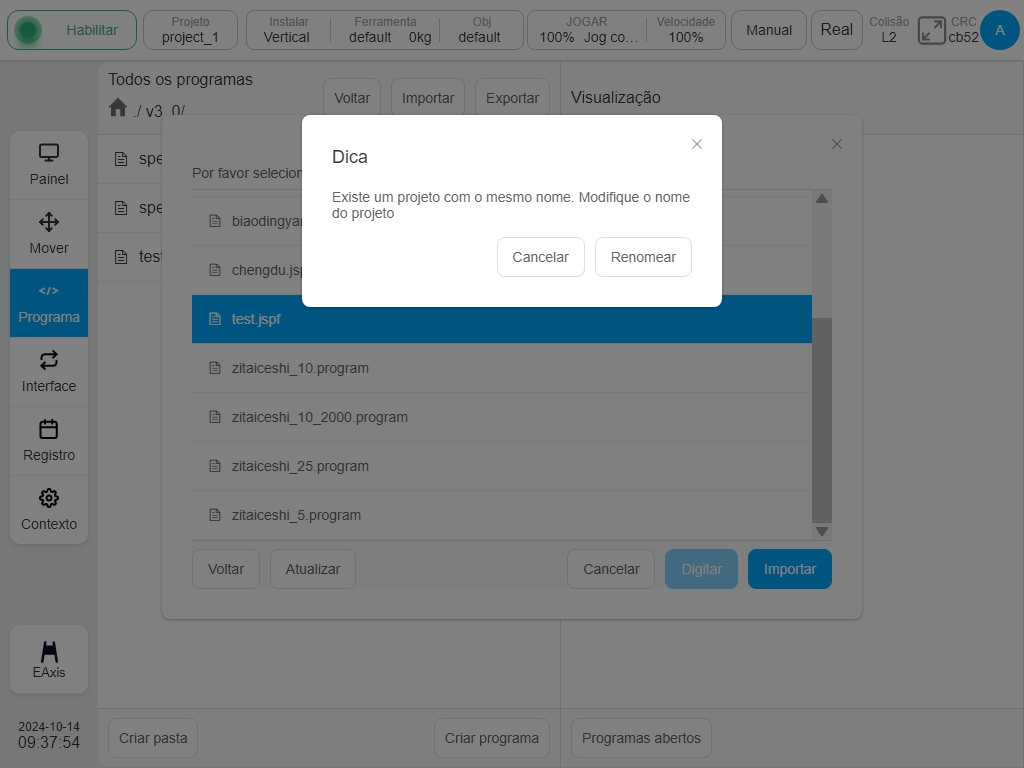Select zitaiceshi_10.program in the file list
The height and width of the screenshot is (768, 1024).
click(502, 368)
